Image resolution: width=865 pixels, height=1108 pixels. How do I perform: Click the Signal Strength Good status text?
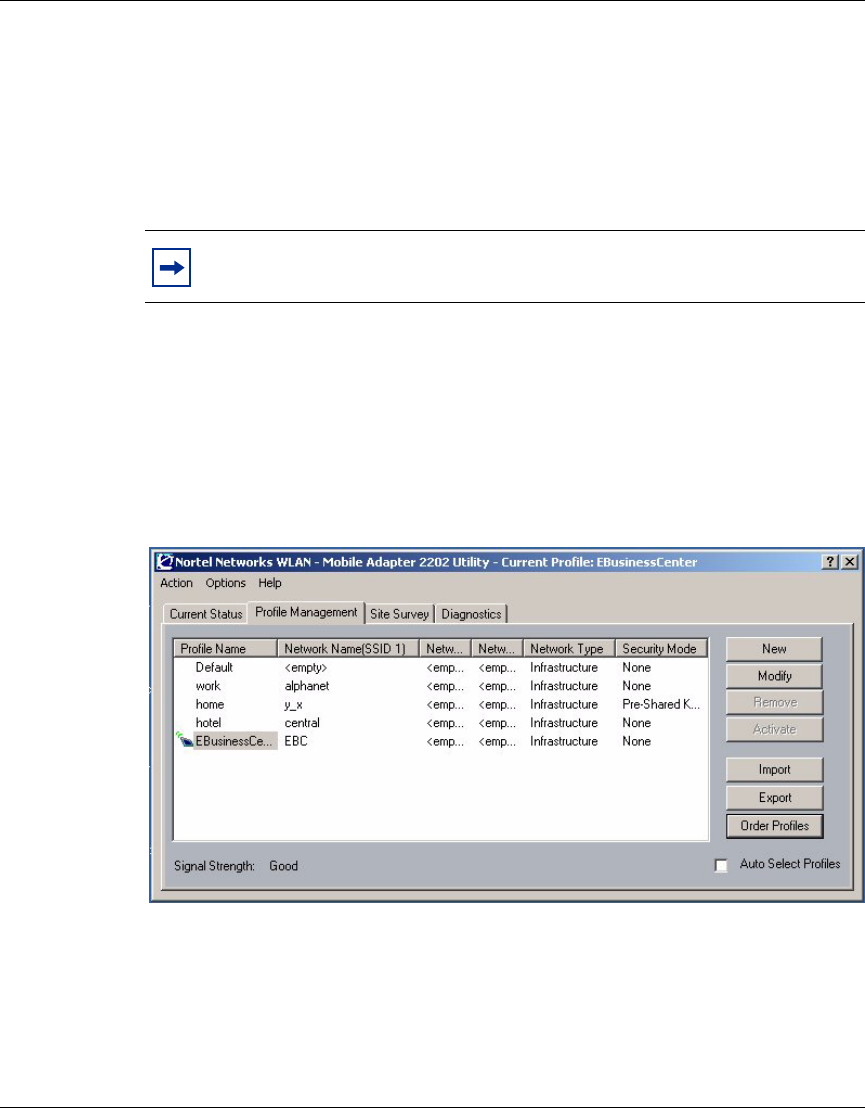[236, 866]
